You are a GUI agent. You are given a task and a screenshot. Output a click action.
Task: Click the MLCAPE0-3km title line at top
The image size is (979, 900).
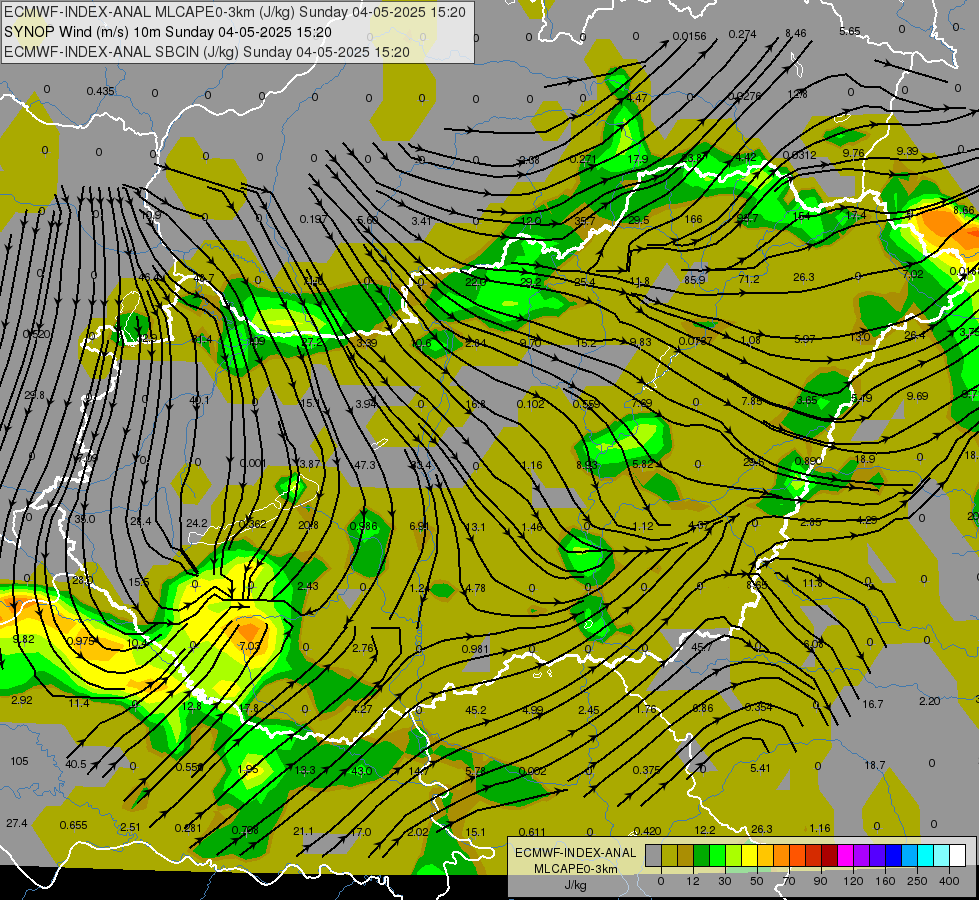click(235, 12)
